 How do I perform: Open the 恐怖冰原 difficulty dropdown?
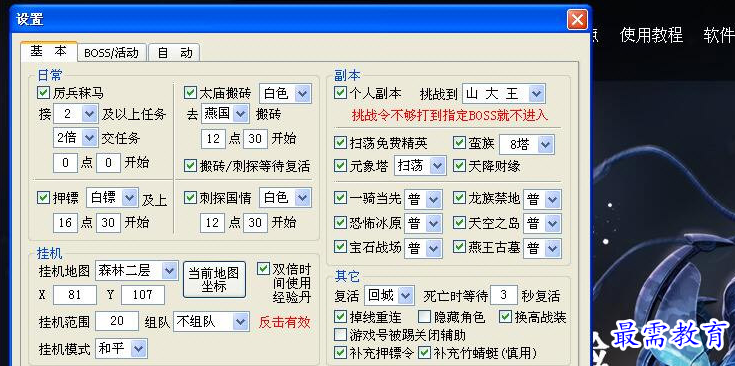click(423, 223)
